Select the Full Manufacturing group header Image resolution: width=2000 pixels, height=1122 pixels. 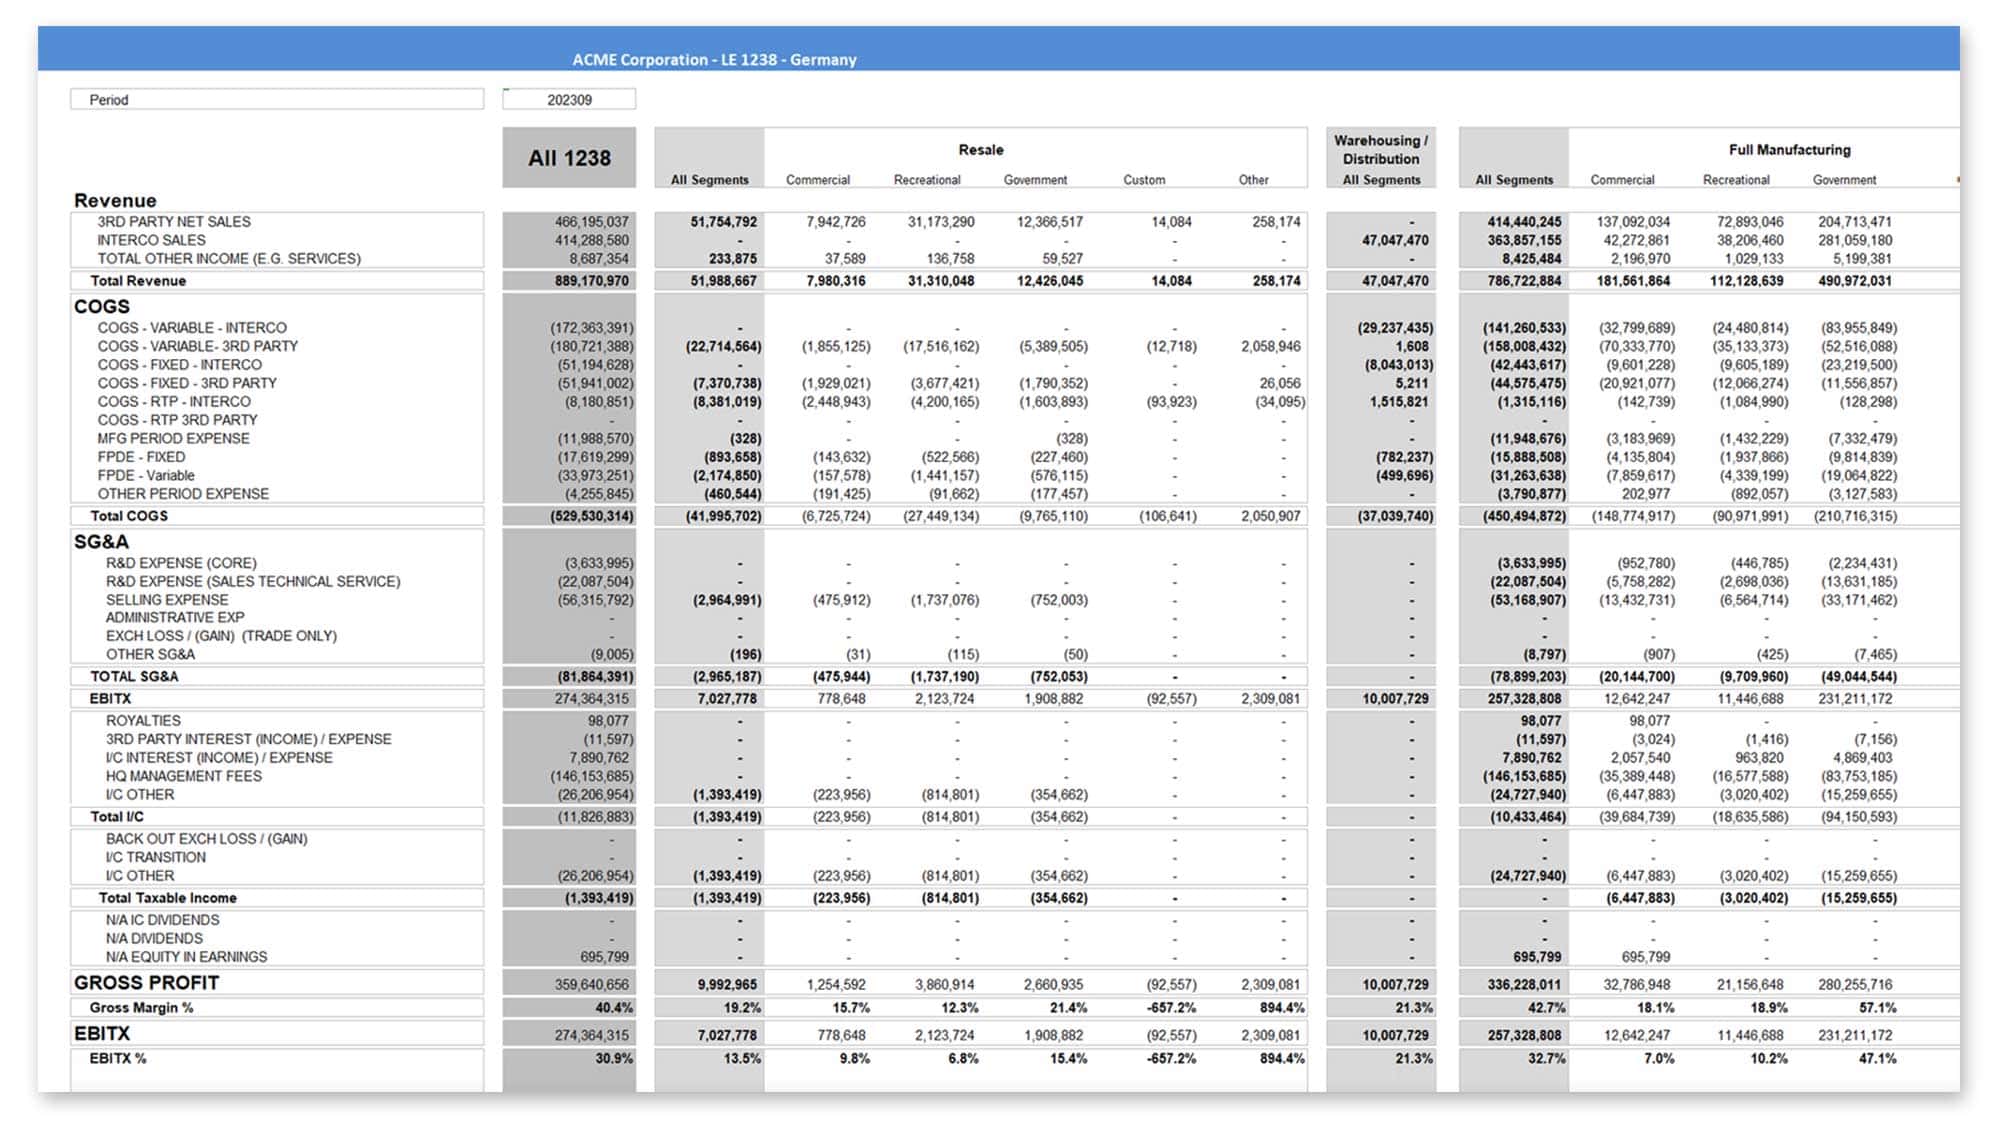coord(1789,149)
